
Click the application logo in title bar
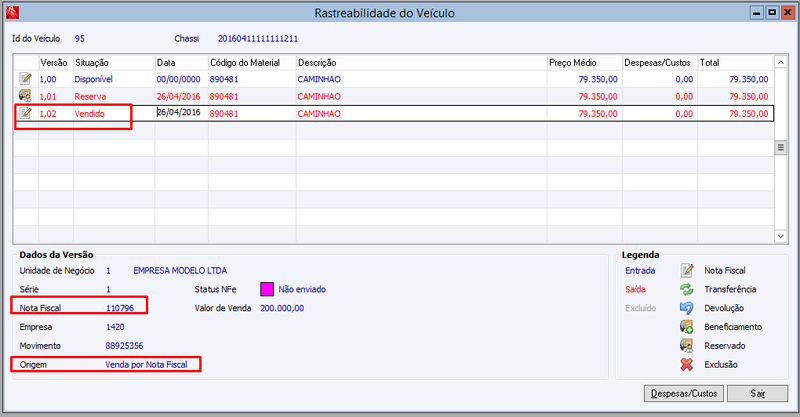[x=12, y=13]
